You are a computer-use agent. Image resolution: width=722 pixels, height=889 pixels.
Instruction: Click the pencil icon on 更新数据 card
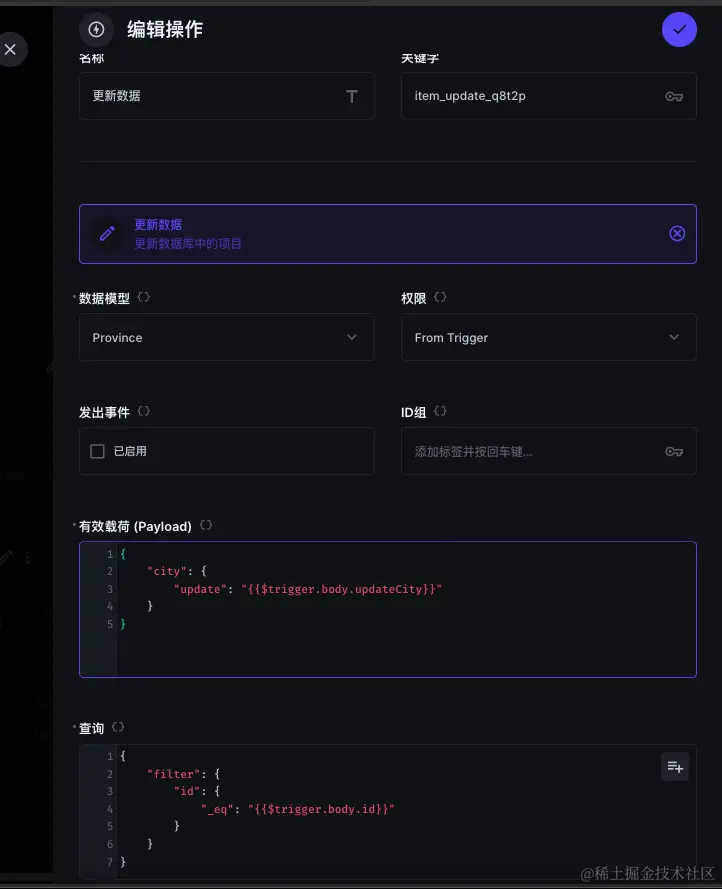[x=107, y=234]
